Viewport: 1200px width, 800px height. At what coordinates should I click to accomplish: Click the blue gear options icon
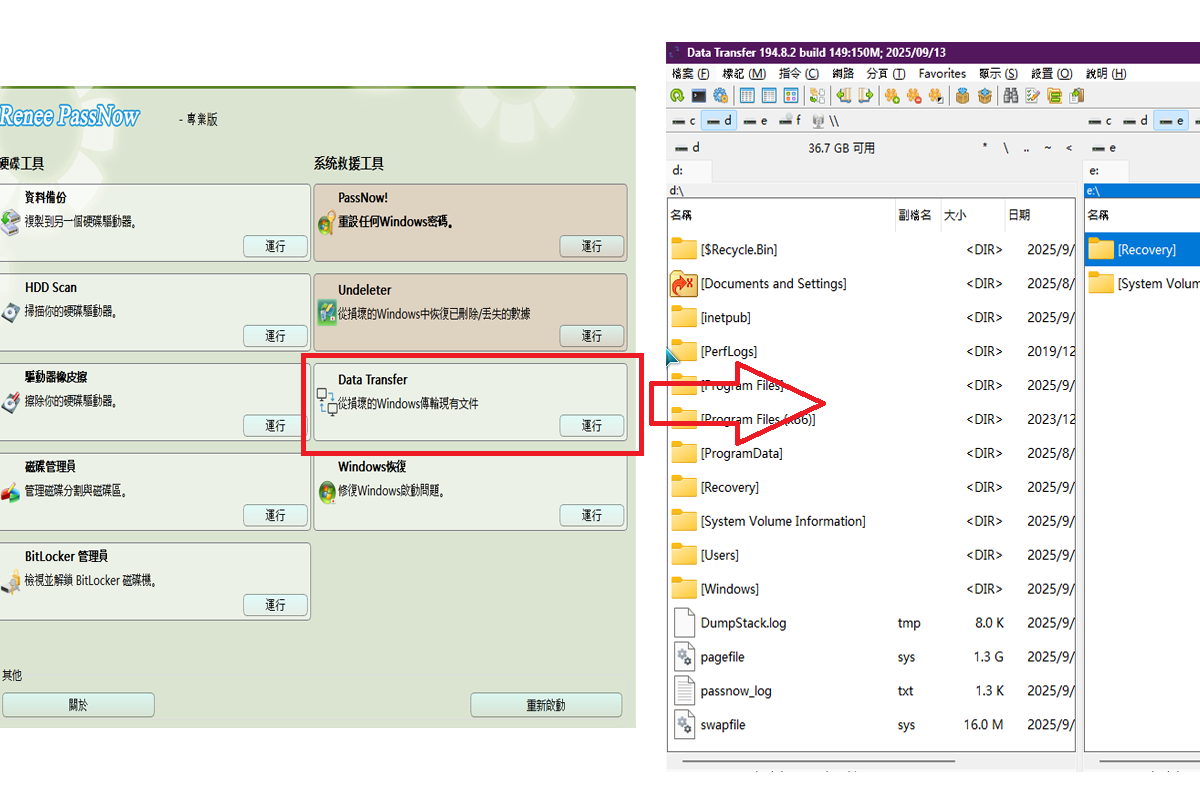pyautogui.click(x=719, y=96)
